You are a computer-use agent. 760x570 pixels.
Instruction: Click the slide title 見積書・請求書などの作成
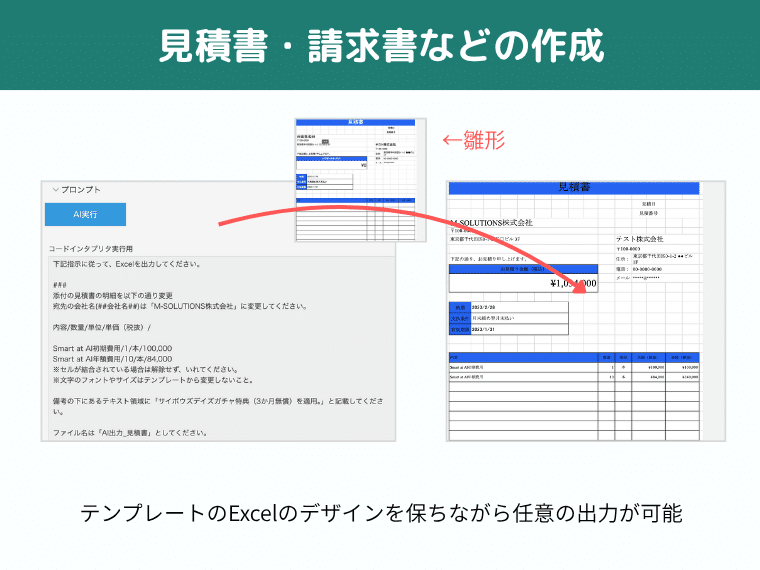pyautogui.click(x=380, y=46)
